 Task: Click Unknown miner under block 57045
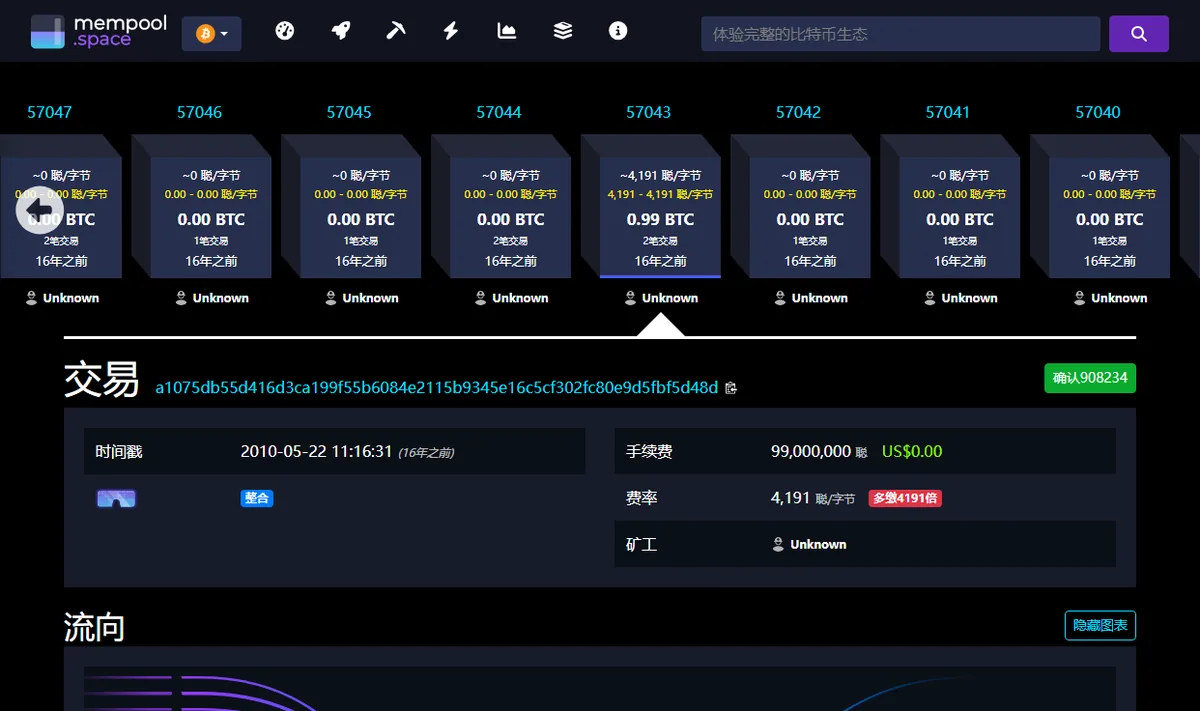click(361, 298)
